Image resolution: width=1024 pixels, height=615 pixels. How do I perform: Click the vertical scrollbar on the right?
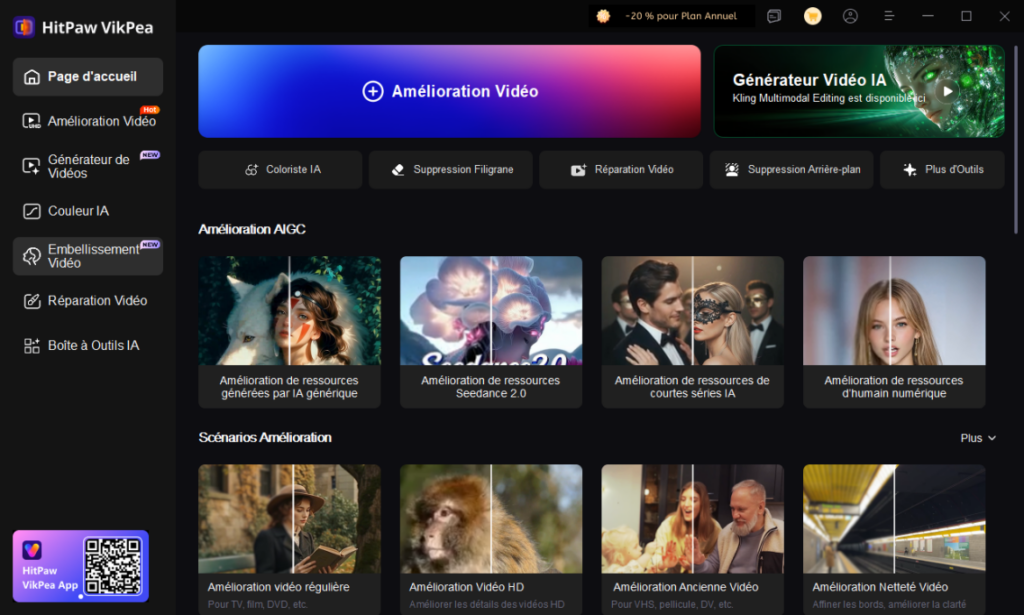click(x=1016, y=140)
